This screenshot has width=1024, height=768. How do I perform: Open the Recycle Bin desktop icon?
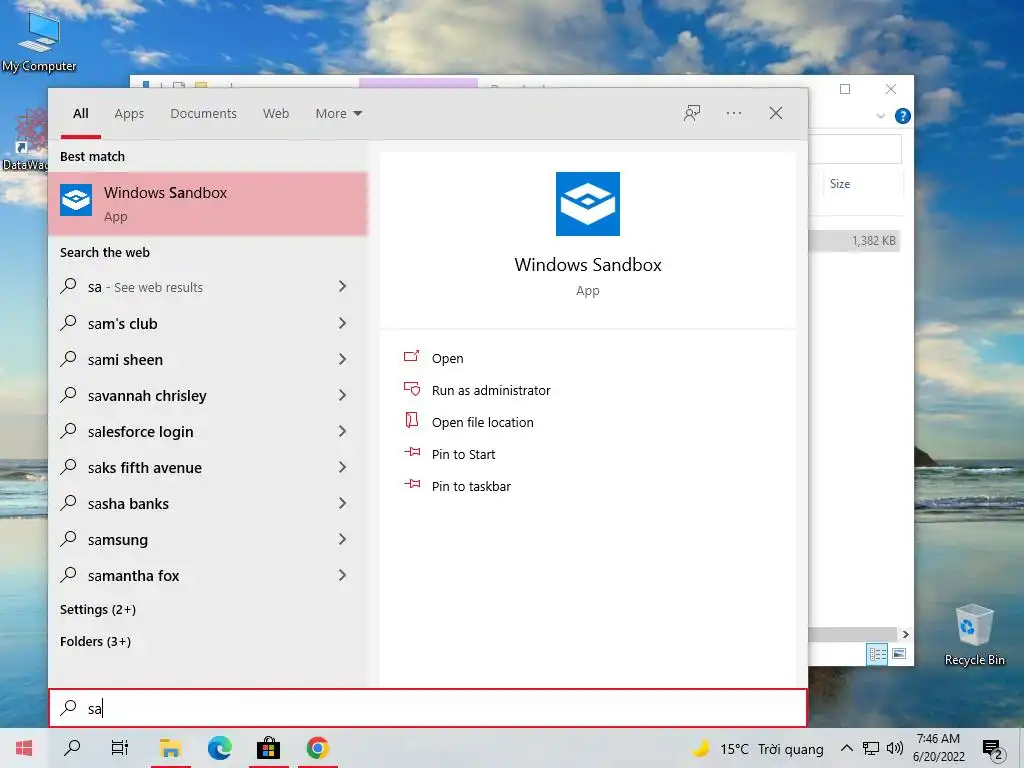pyautogui.click(x=974, y=635)
